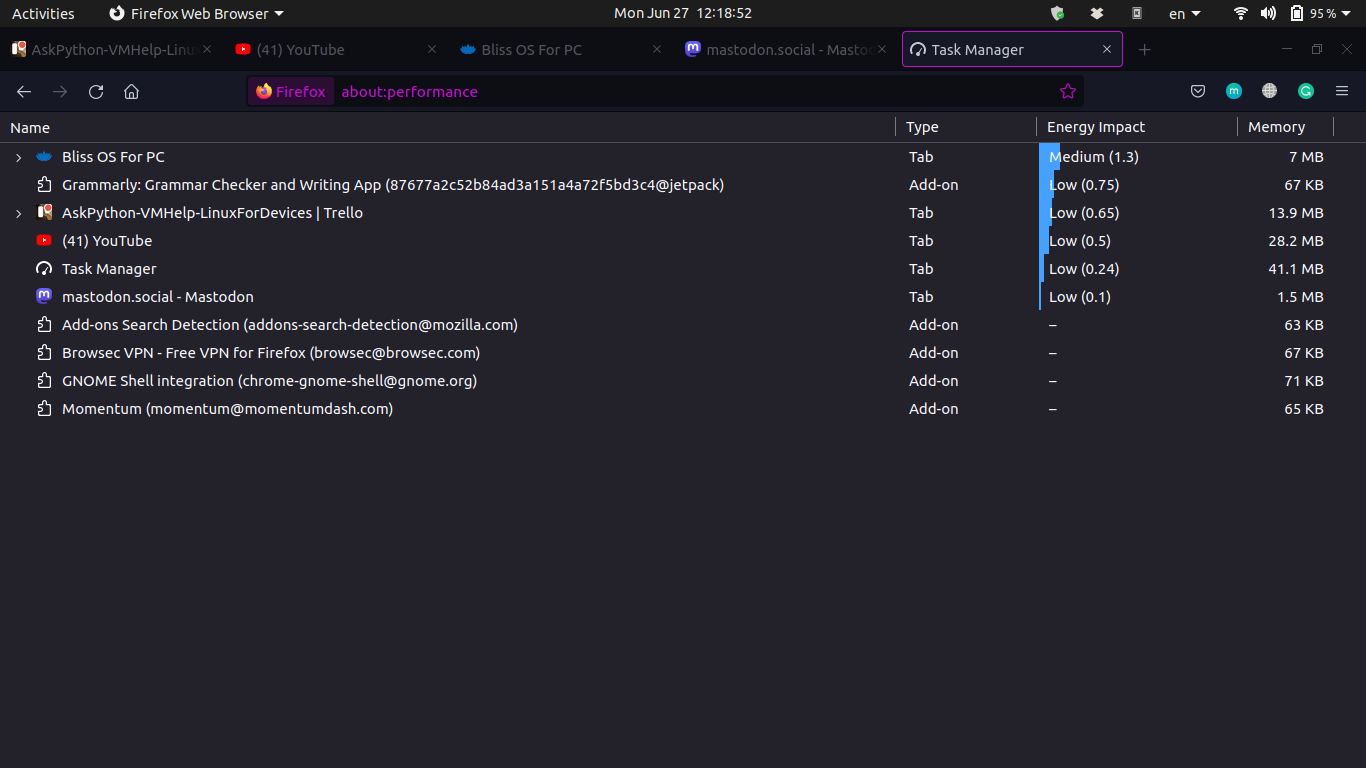Switch to the YouTube tab
The height and width of the screenshot is (768, 1366).
(320, 50)
